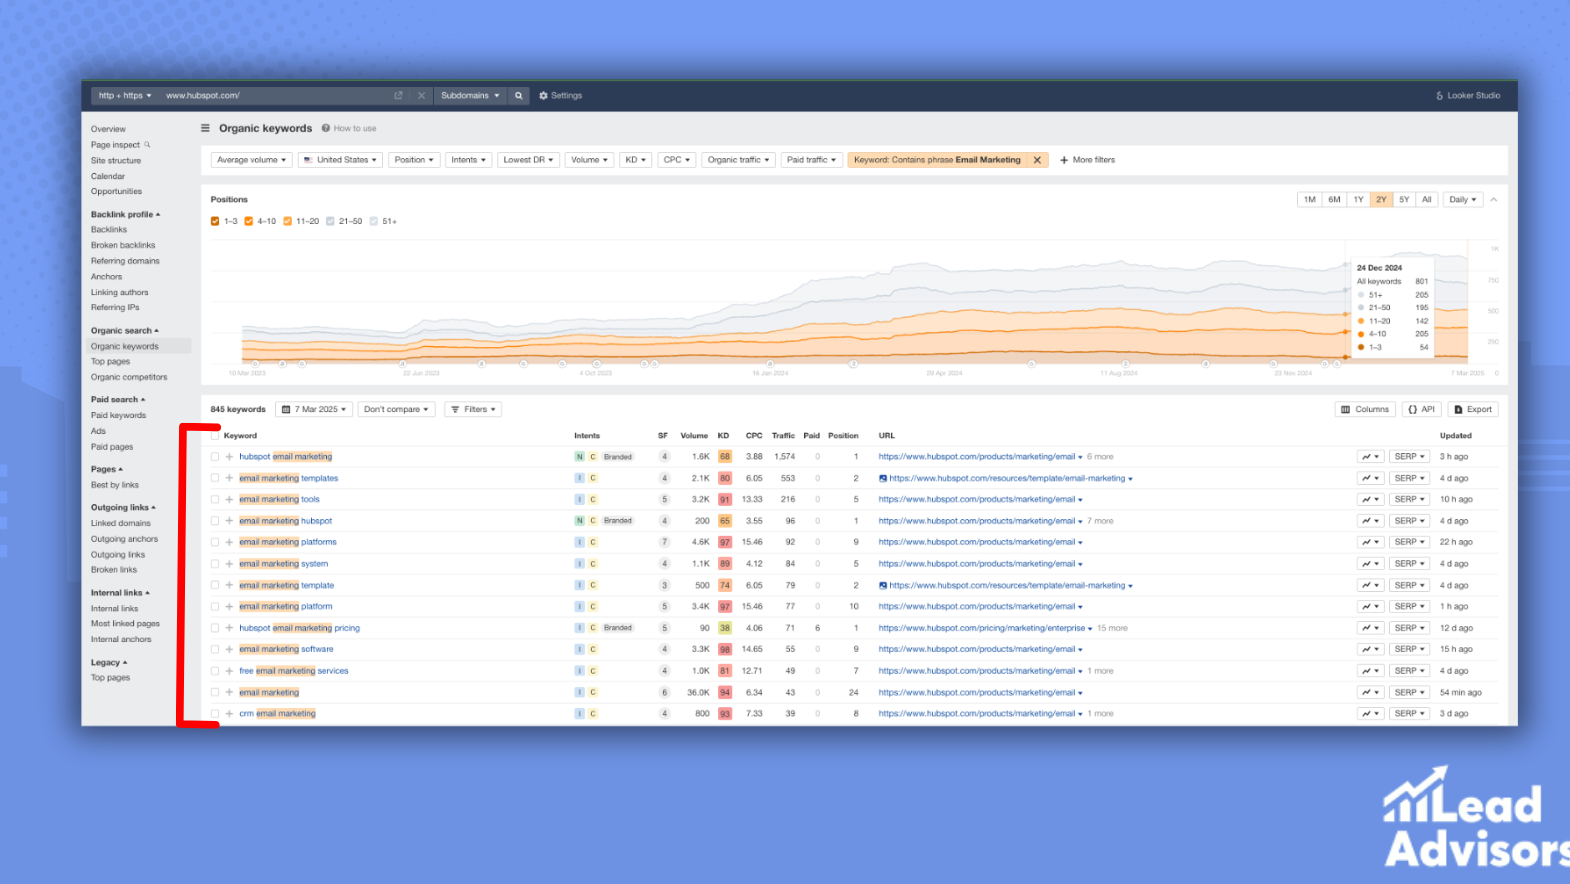Image resolution: width=1570 pixels, height=884 pixels.
Task: Open Settings gear in the top bar
Action: [x=560, y=96]
